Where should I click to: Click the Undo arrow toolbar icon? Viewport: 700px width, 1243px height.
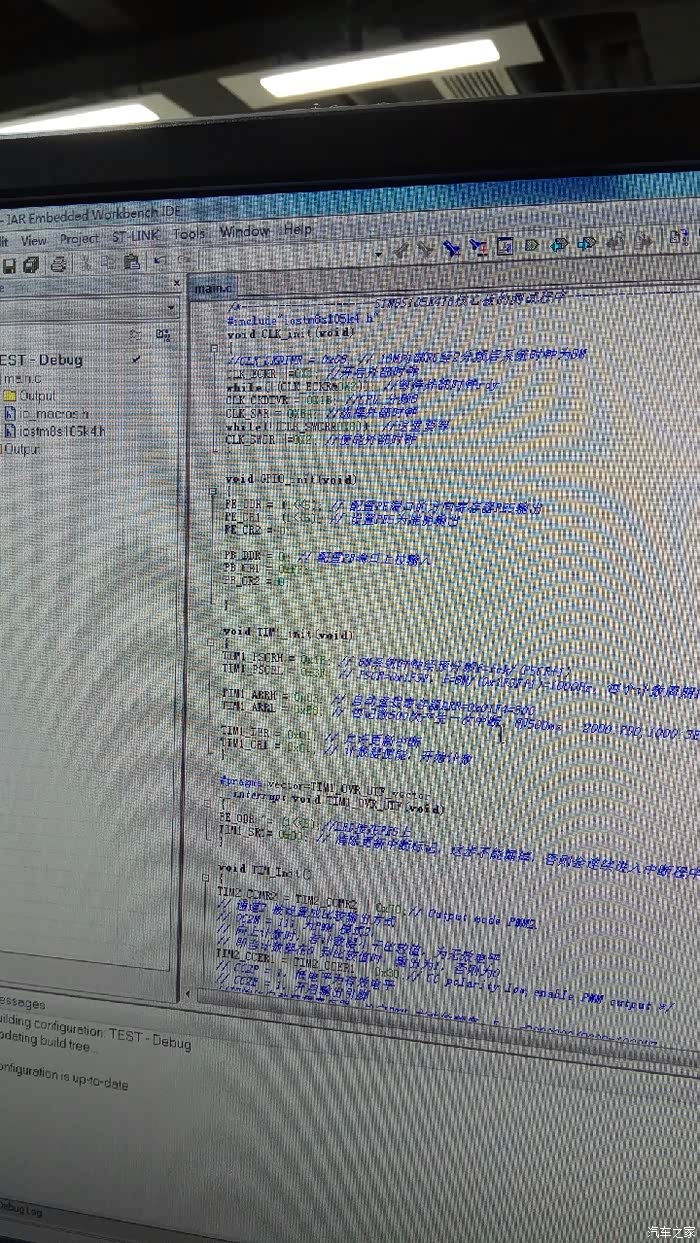(x=159, y=261)
